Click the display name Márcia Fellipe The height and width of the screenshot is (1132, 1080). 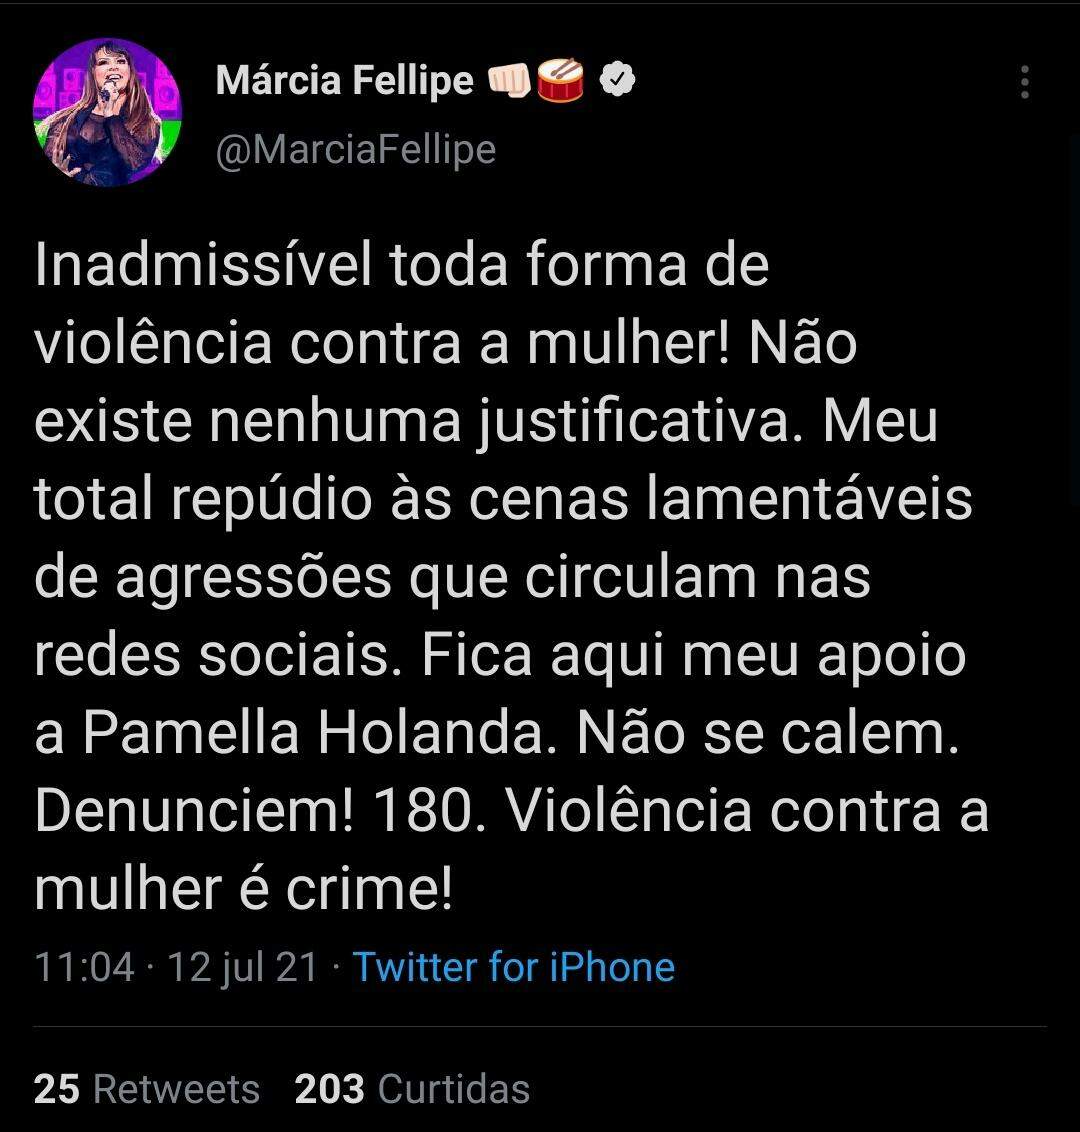click(x=344, y=81)
